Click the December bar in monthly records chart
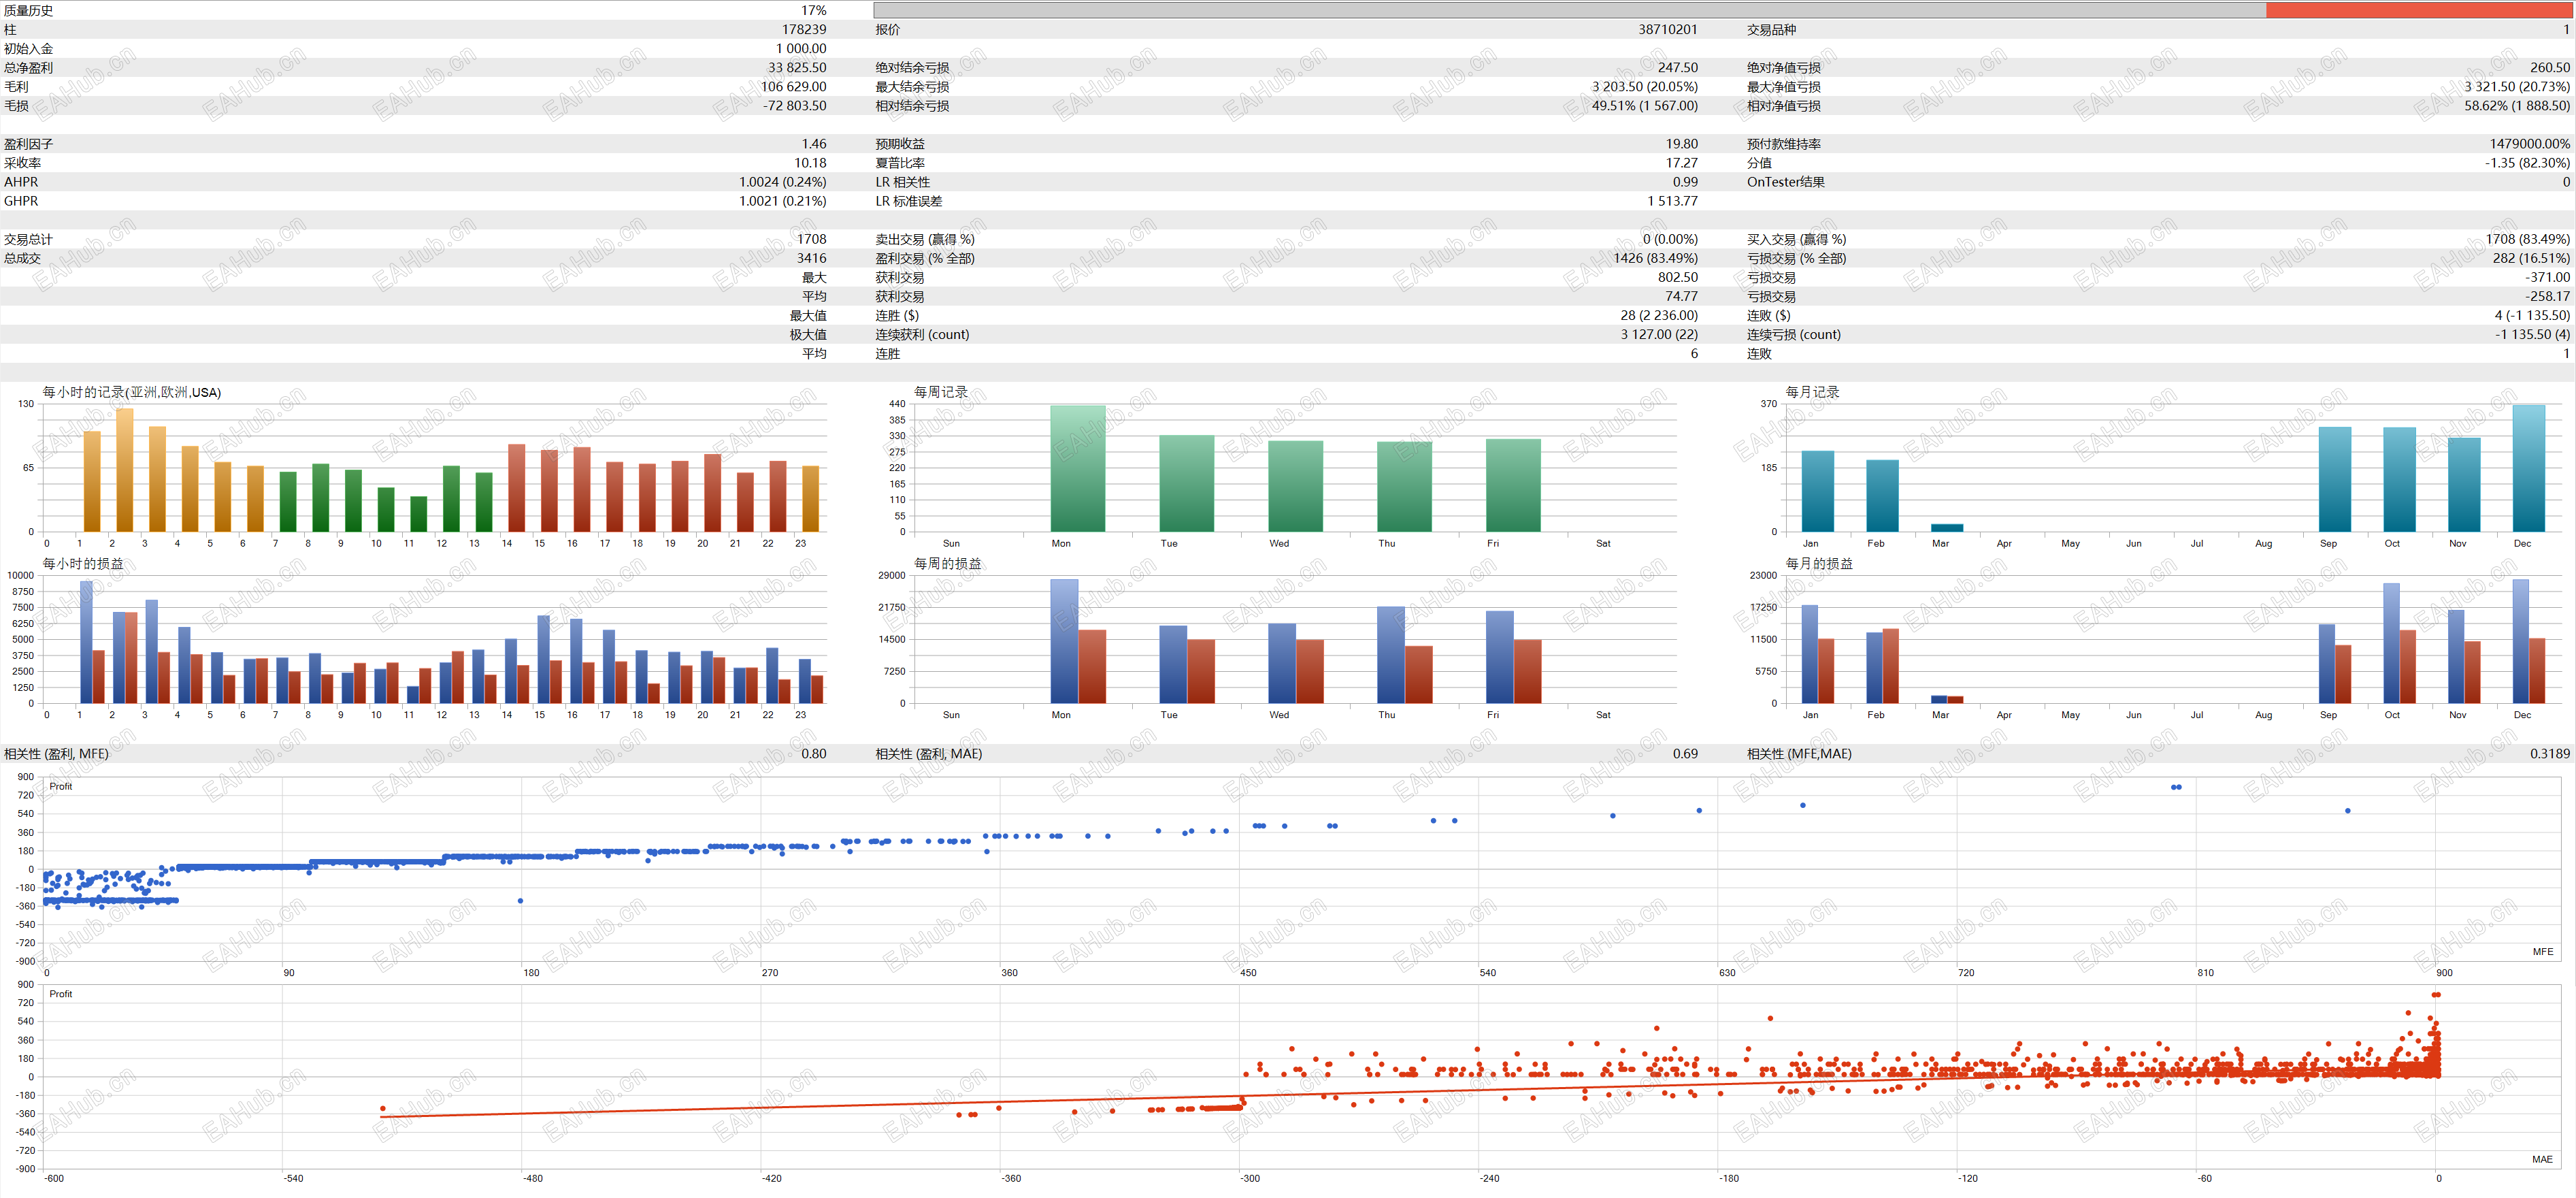Screen dimensions: 2576x1198 coord(2528,469)
